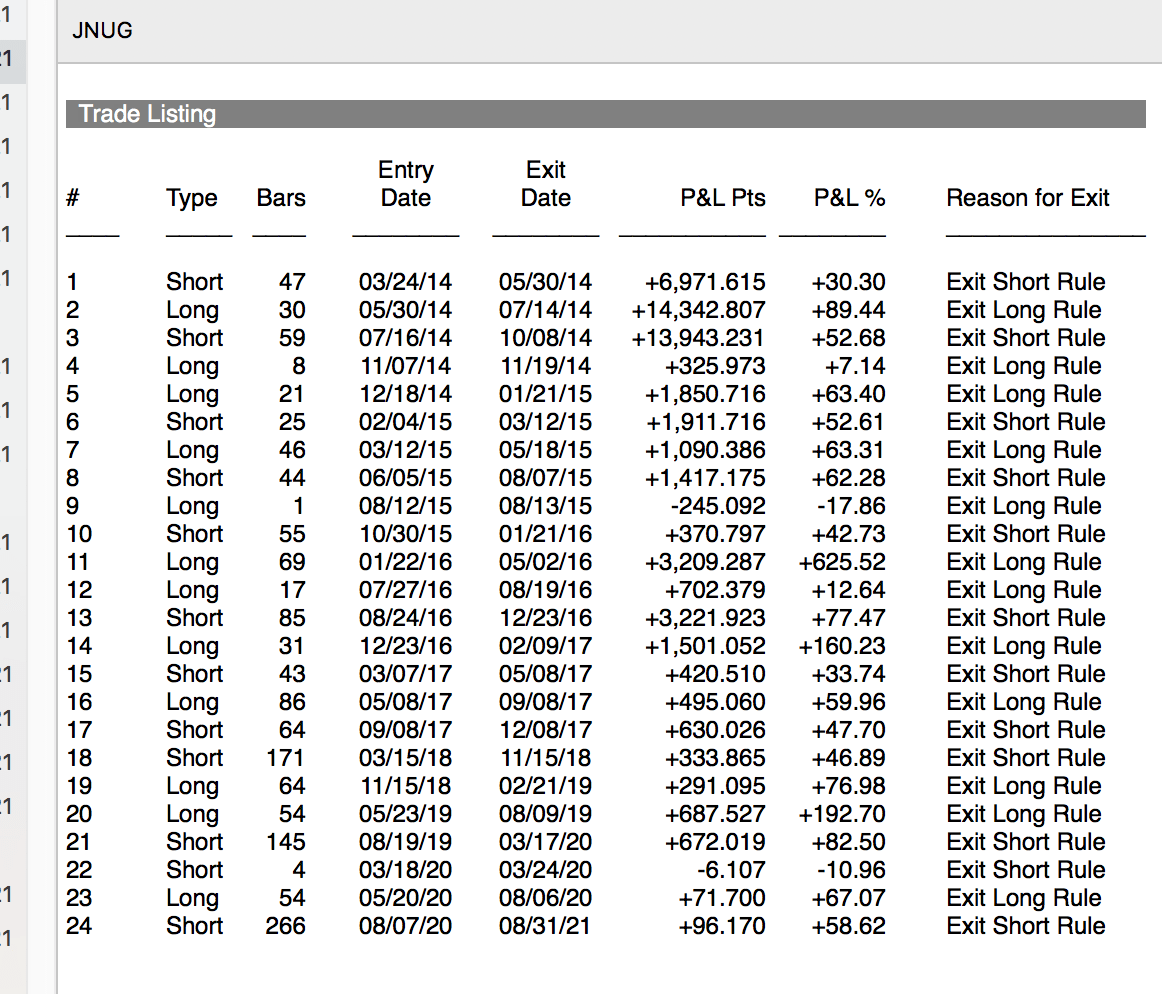The image size is (1162, 994).
Task: Select entry date 06/05/15
Action: [x=405, y=478]
